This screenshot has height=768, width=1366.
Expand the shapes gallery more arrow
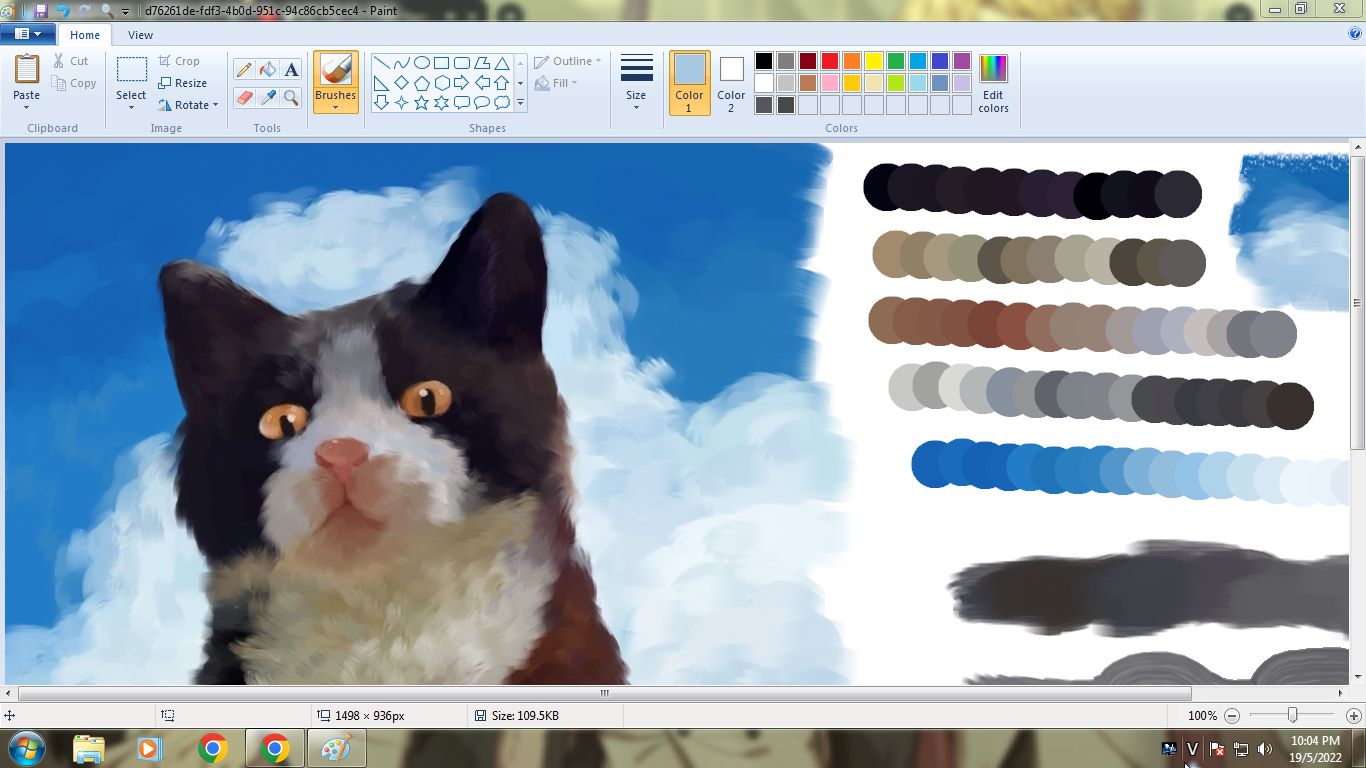[x=520, y=102]
